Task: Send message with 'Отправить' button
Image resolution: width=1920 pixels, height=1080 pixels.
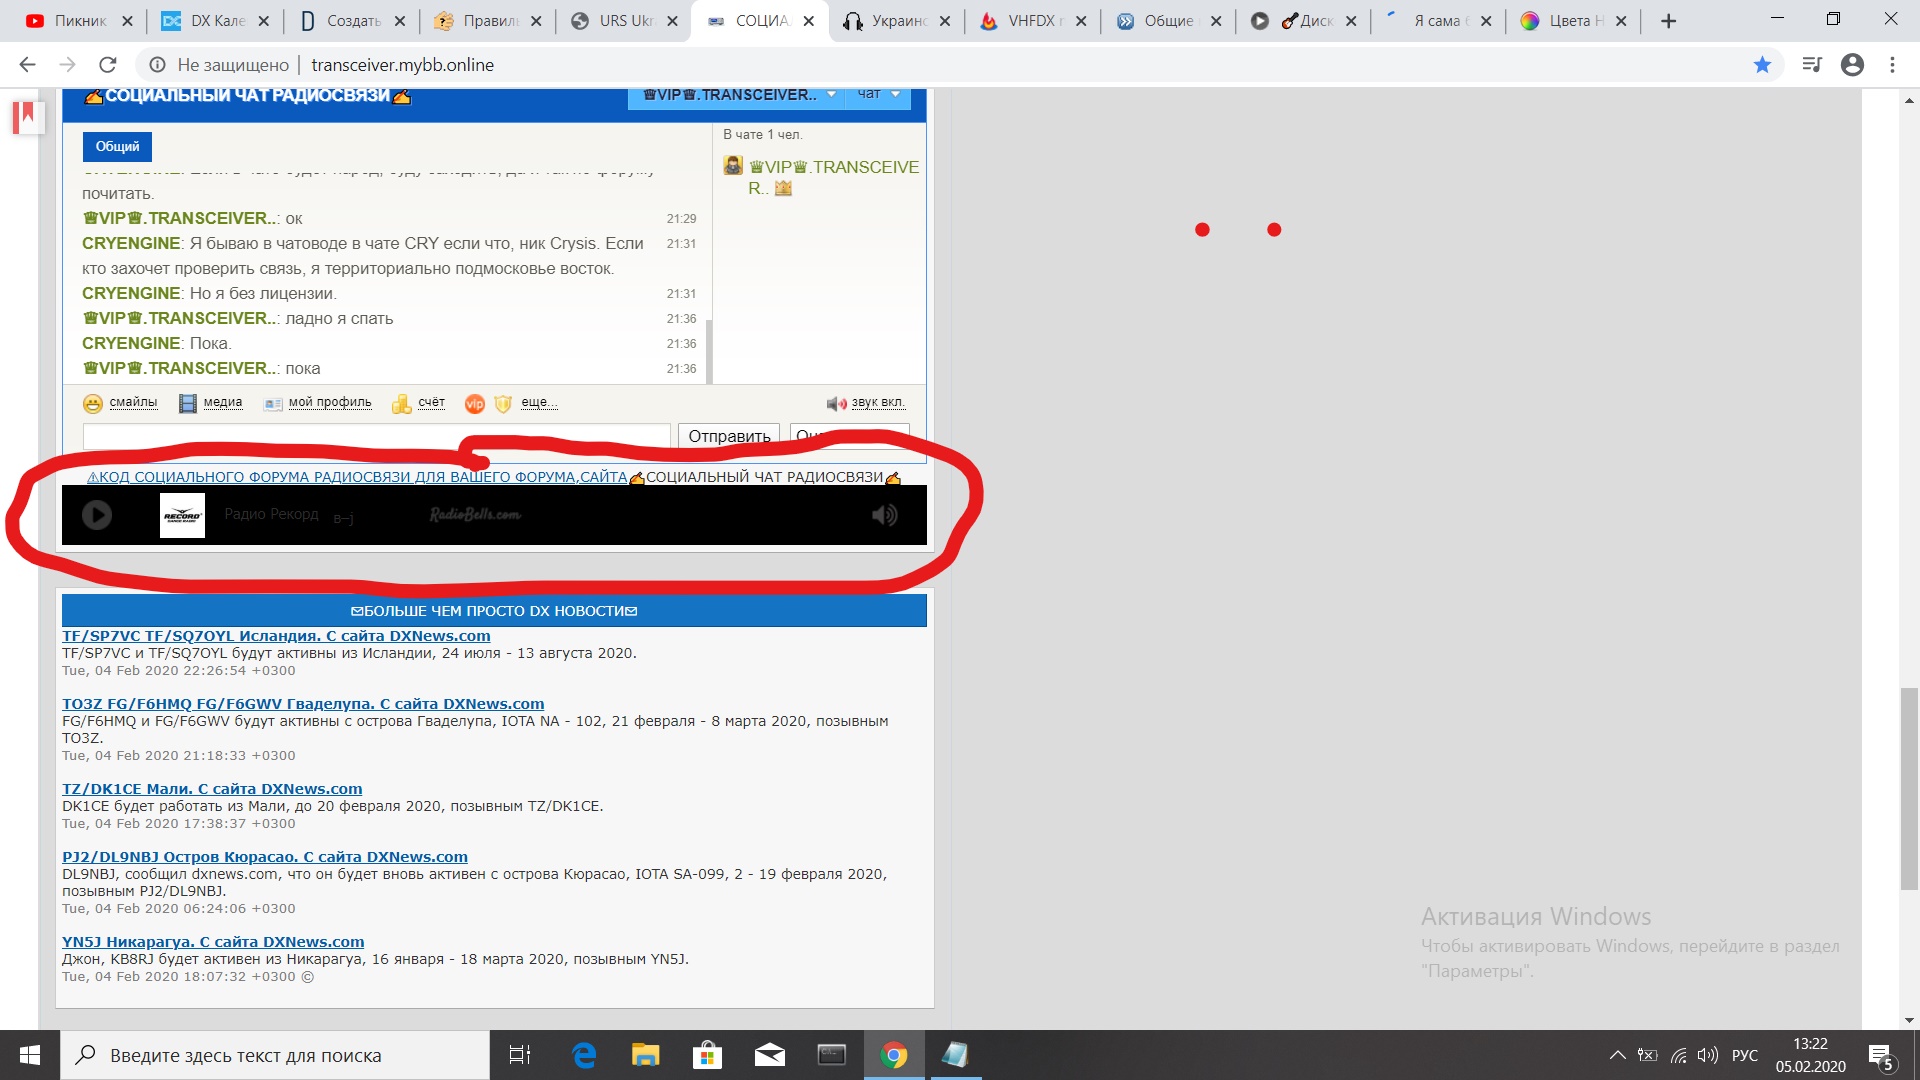Action: point(729,436)
